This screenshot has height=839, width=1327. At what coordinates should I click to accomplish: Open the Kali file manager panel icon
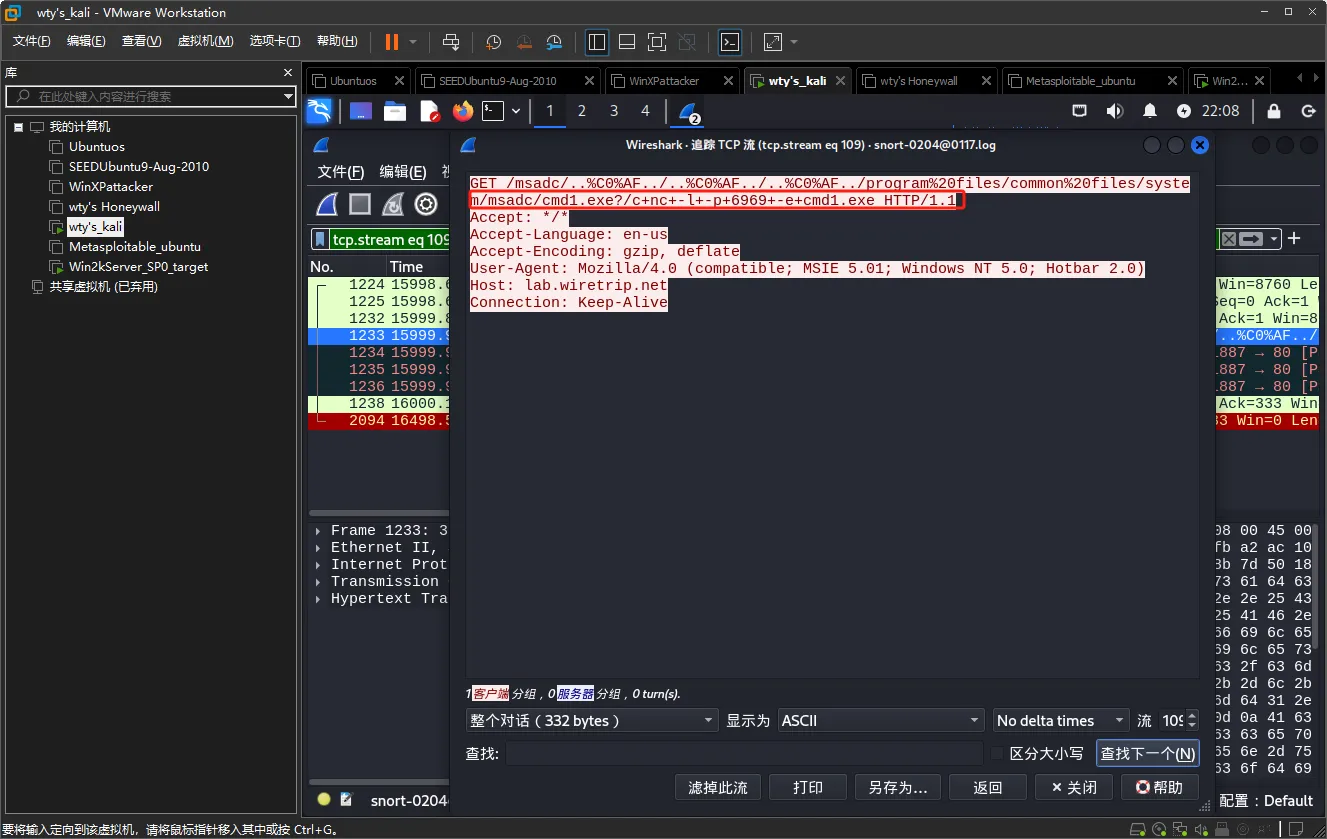(395, 111)
